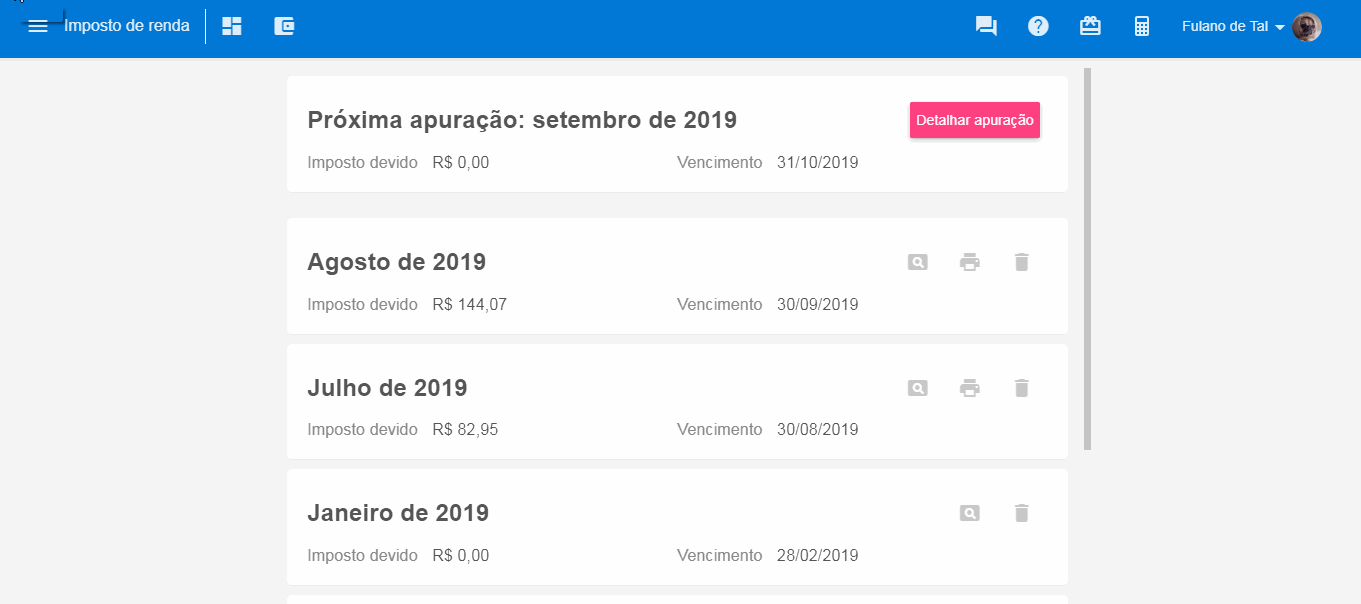Click the Detalhar apuração button
1361x604 pixels.
(975, 120)
